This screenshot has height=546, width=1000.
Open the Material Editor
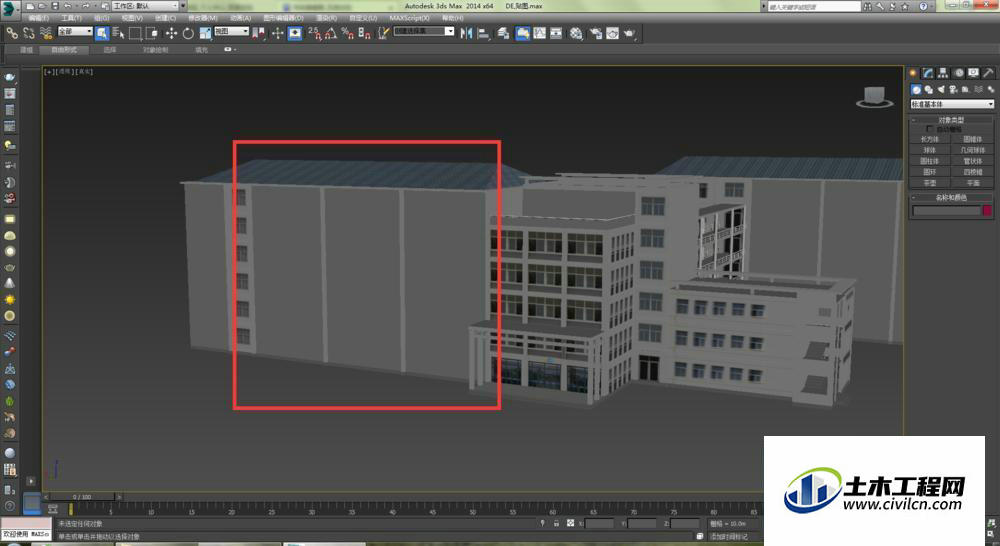[x=577, y=33]
